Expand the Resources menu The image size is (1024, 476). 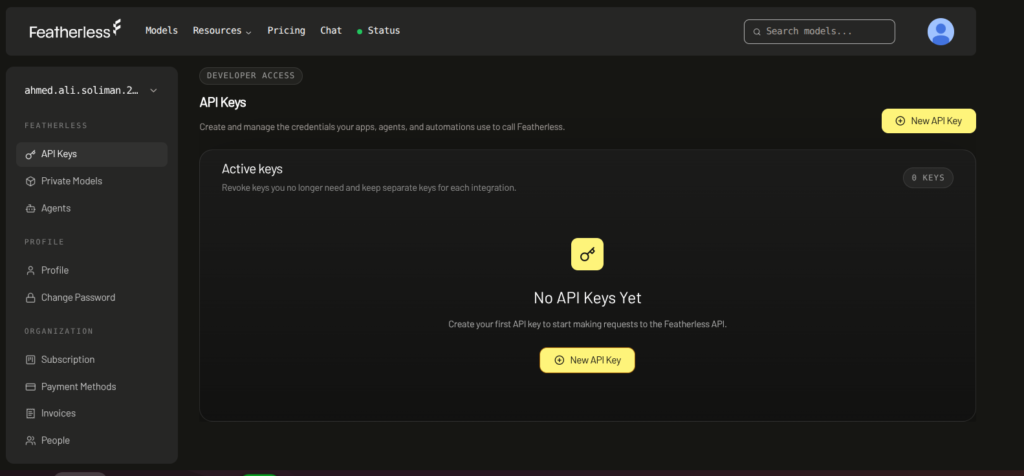point(222,31)
